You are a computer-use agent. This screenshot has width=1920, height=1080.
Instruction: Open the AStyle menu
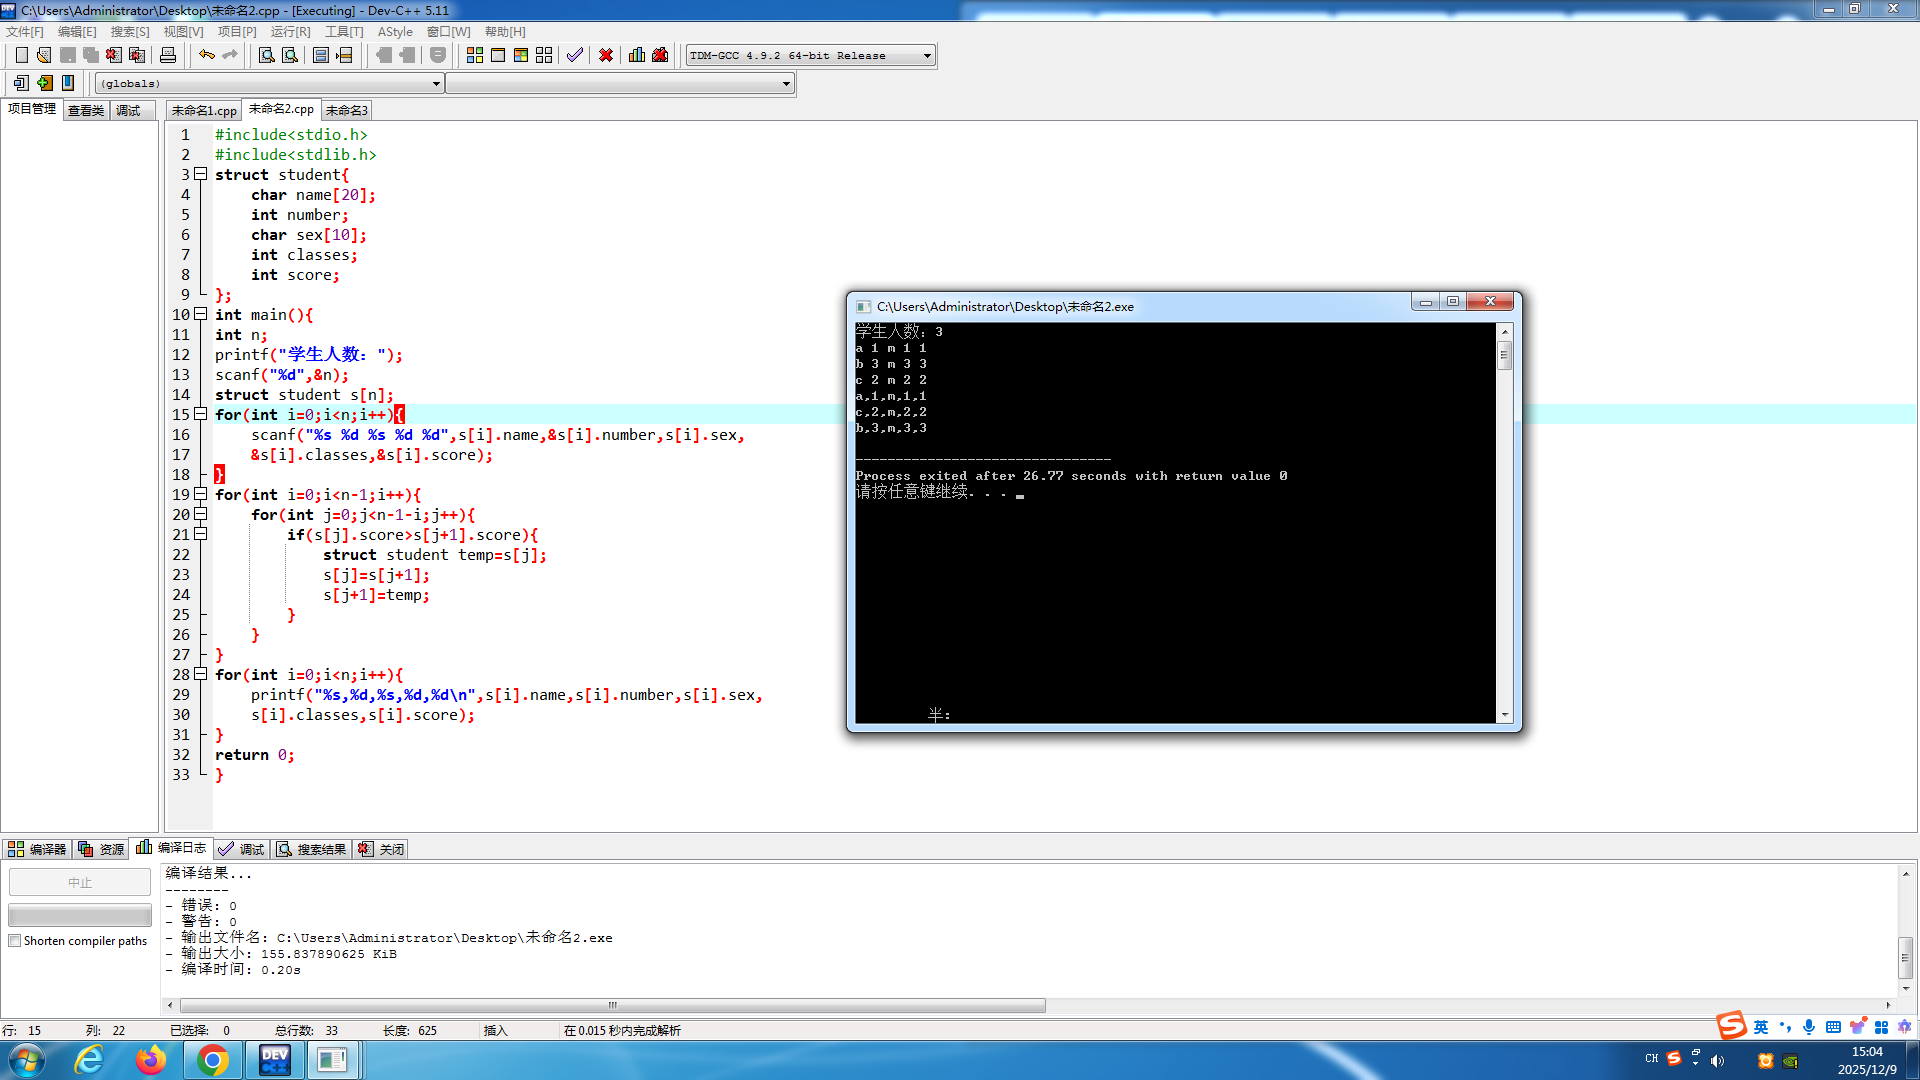[x=395, y=32]
